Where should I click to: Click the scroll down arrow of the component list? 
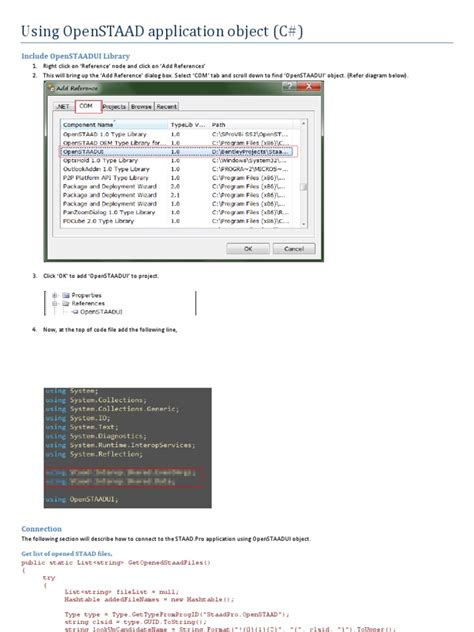[303, 224]
